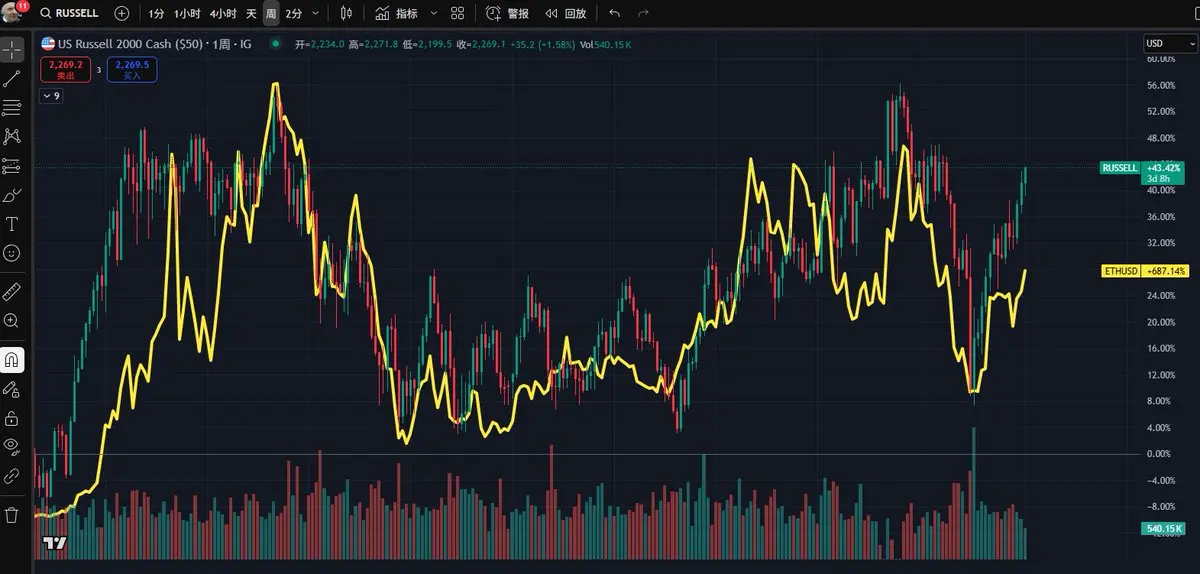The image size is (1200, 574).
Task: Open the USD currency dropdown
Action: click(1168, 43)
